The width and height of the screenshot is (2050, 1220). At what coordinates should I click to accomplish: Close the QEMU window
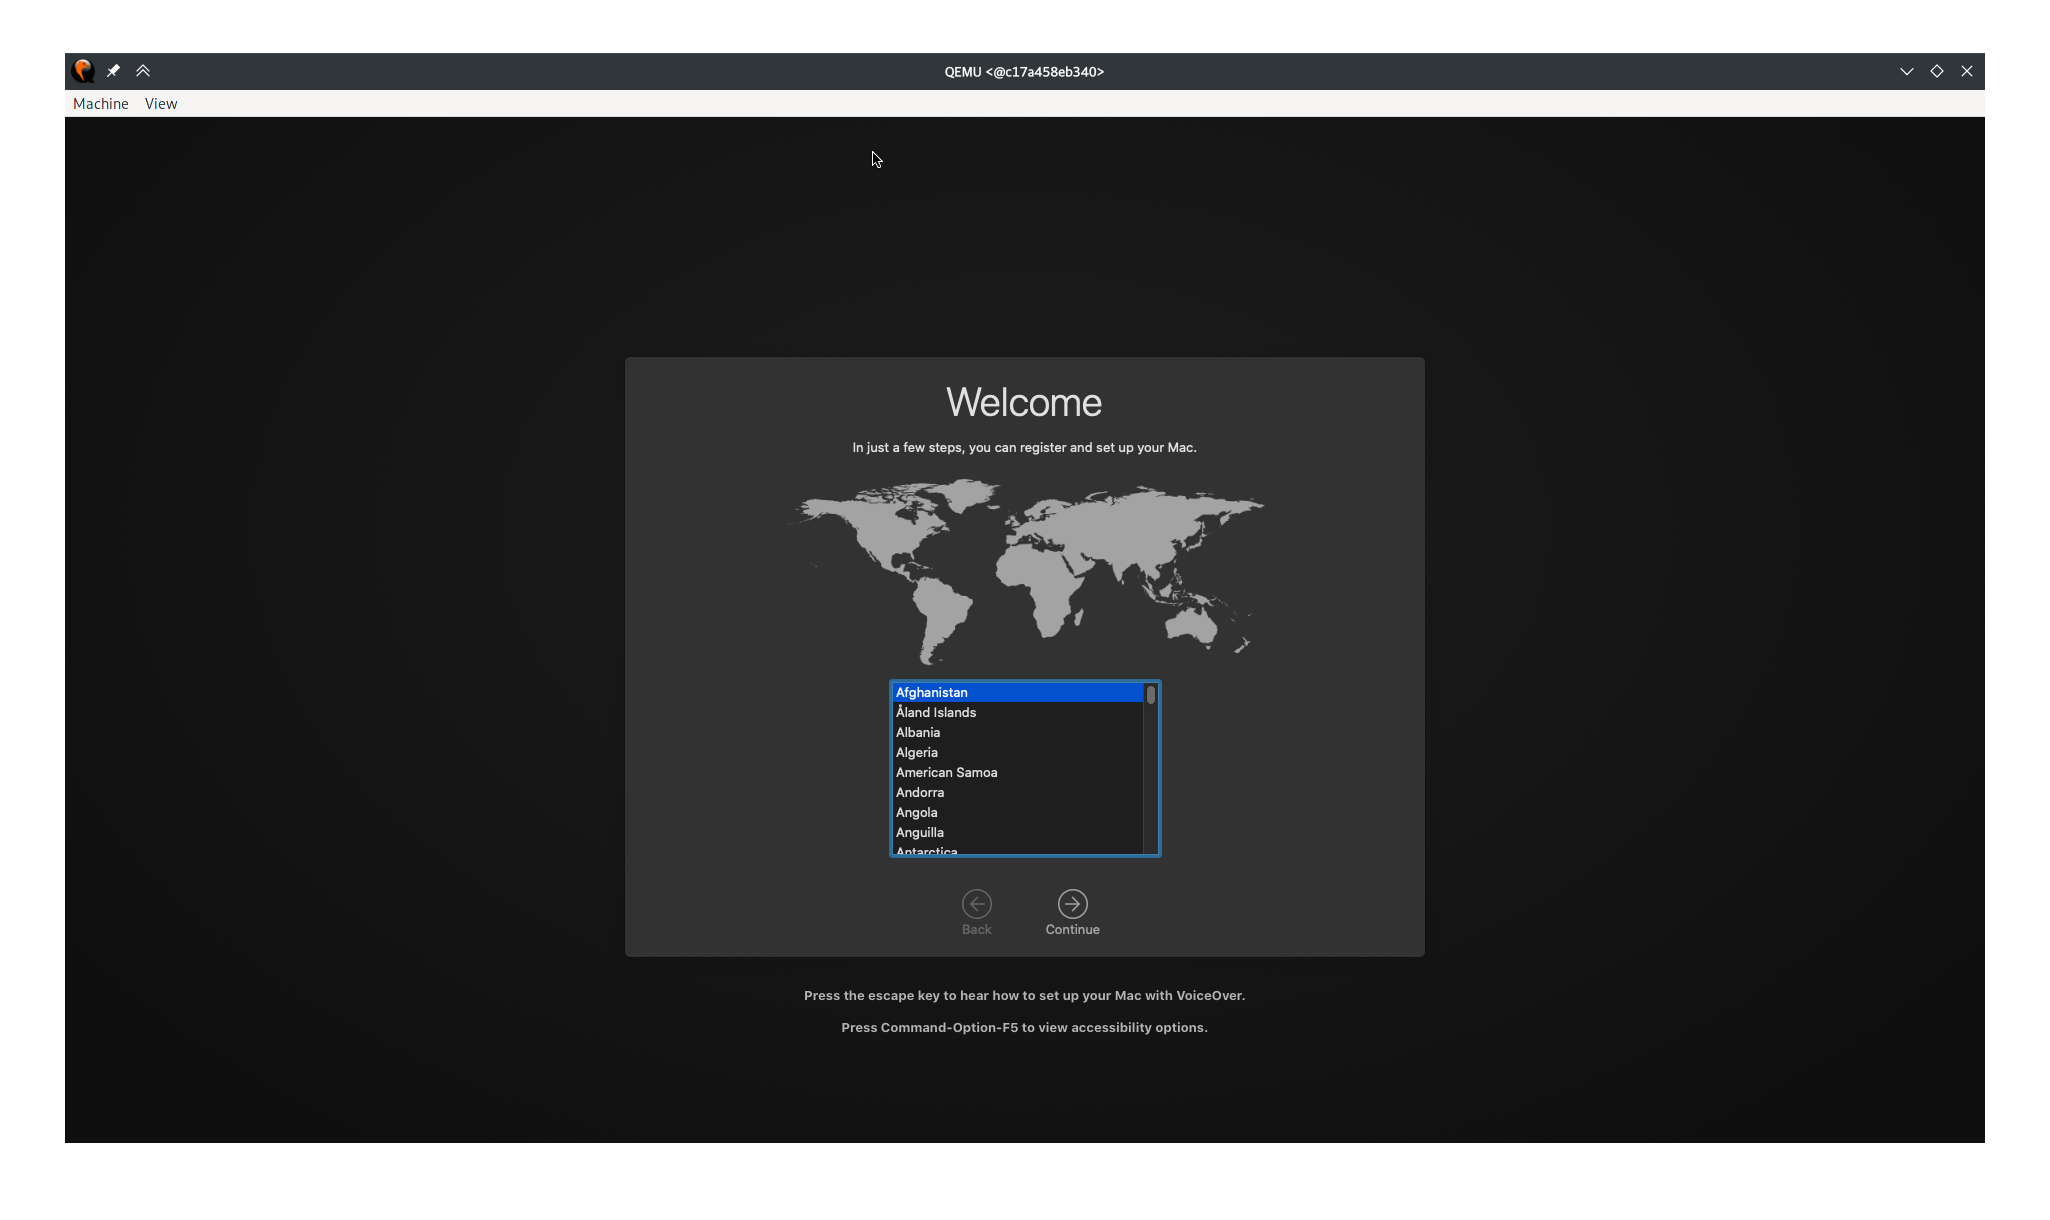coord(1966,71)
